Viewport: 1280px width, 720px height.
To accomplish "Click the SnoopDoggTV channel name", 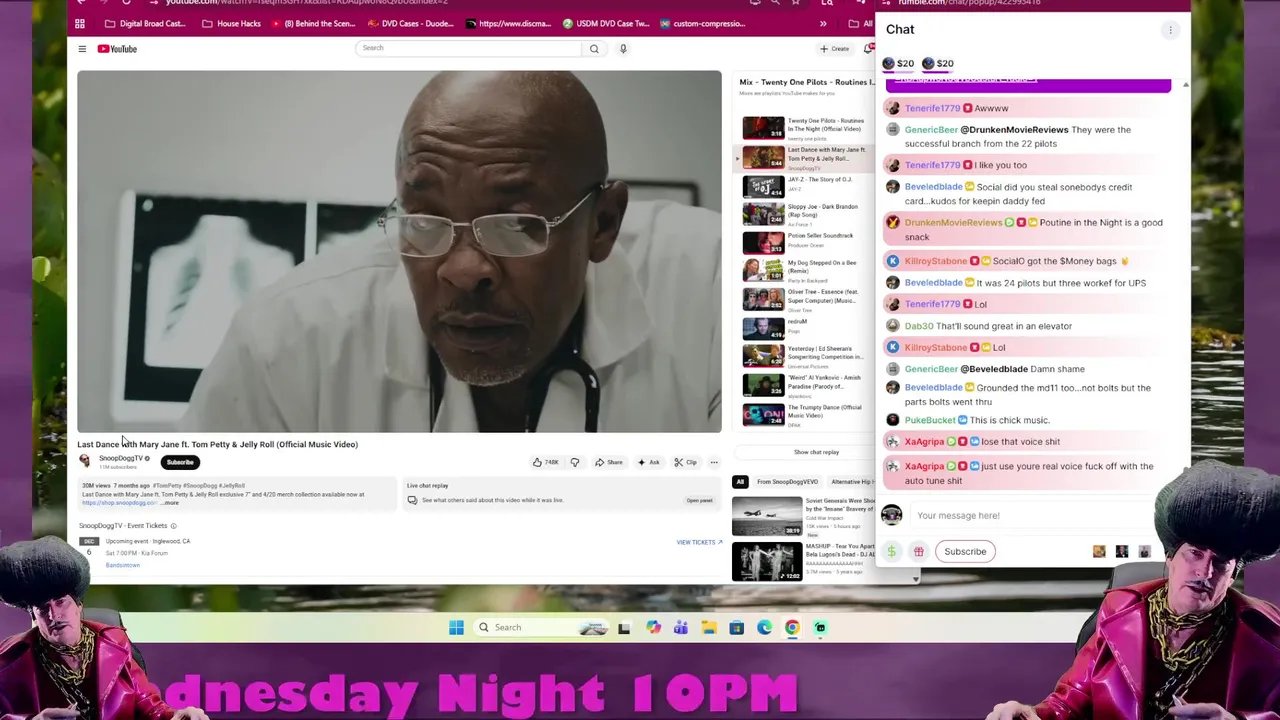I will pyautogui.click(x=120, y=458).
